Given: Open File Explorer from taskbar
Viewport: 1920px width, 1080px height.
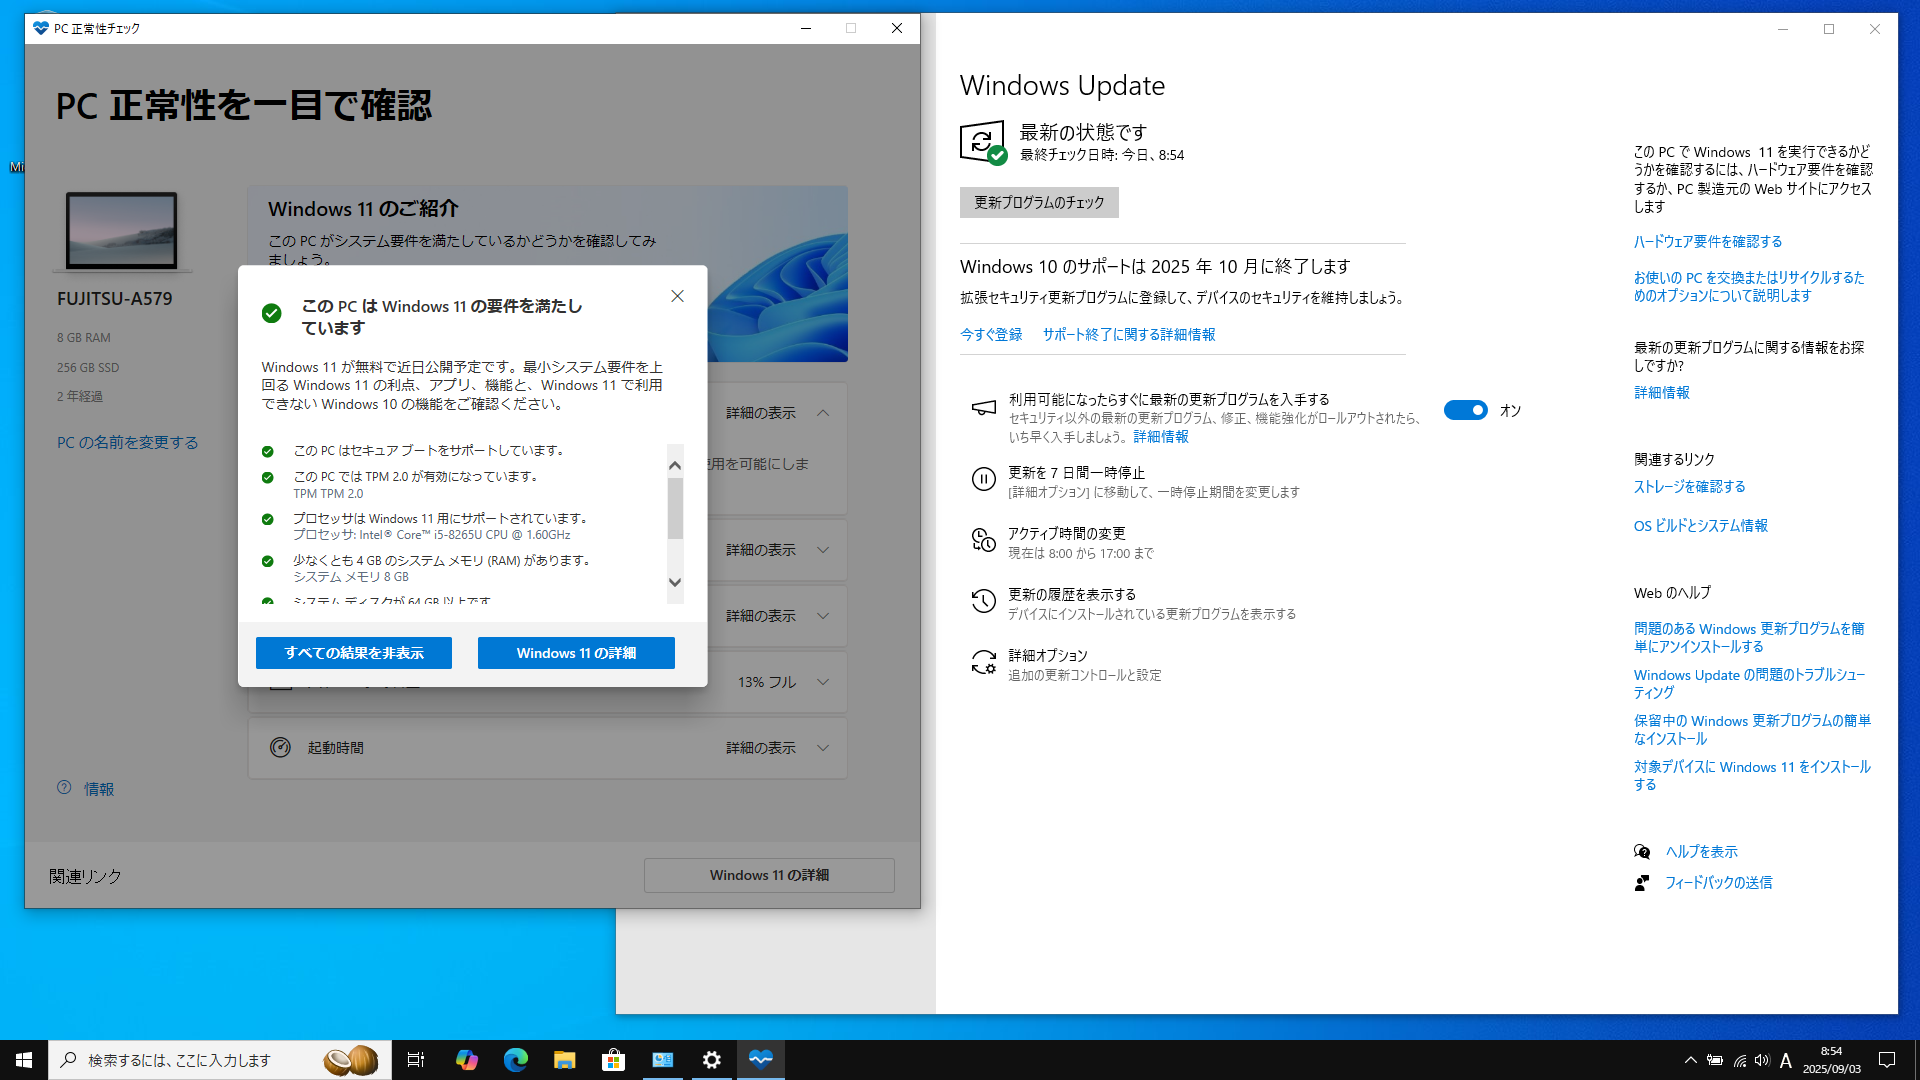Looking at the screenshot, I should [x=564, y=1060].
